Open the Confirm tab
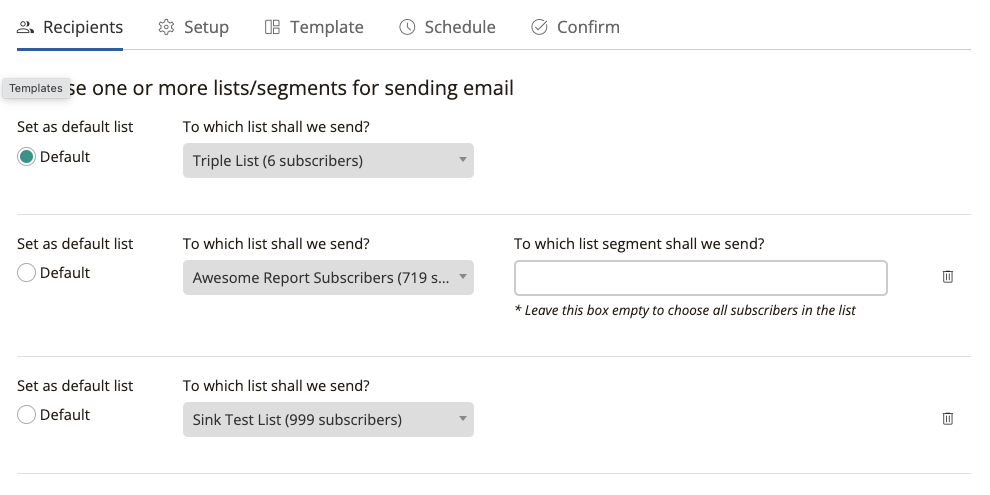Screen dimensions: 990x495 click(575, 27)
